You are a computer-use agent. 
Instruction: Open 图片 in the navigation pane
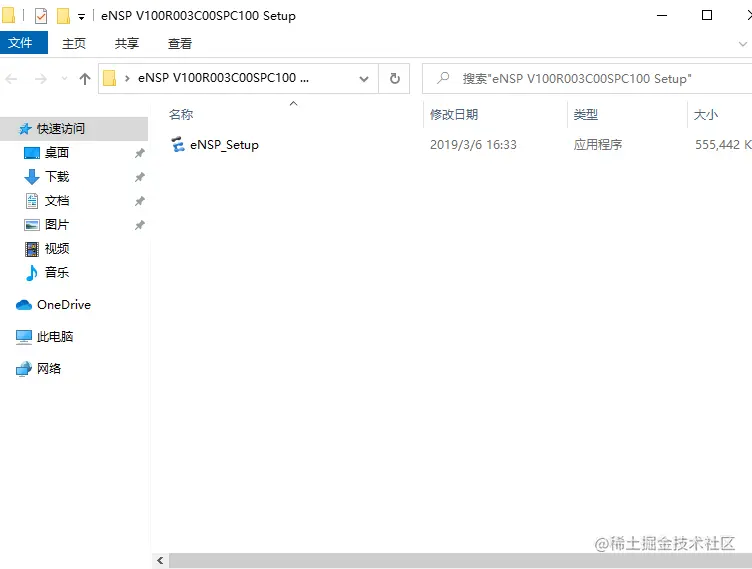(x=57, y=225)
